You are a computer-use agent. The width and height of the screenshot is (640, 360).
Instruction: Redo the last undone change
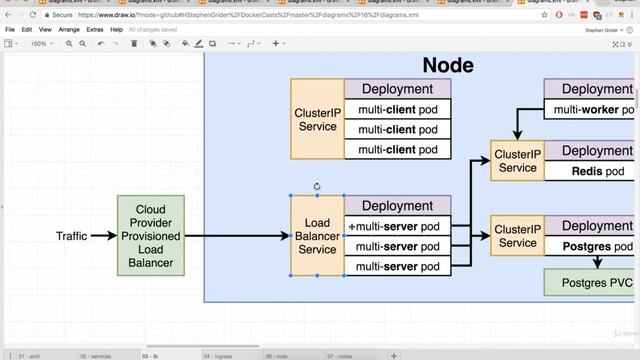pos(116,43)
